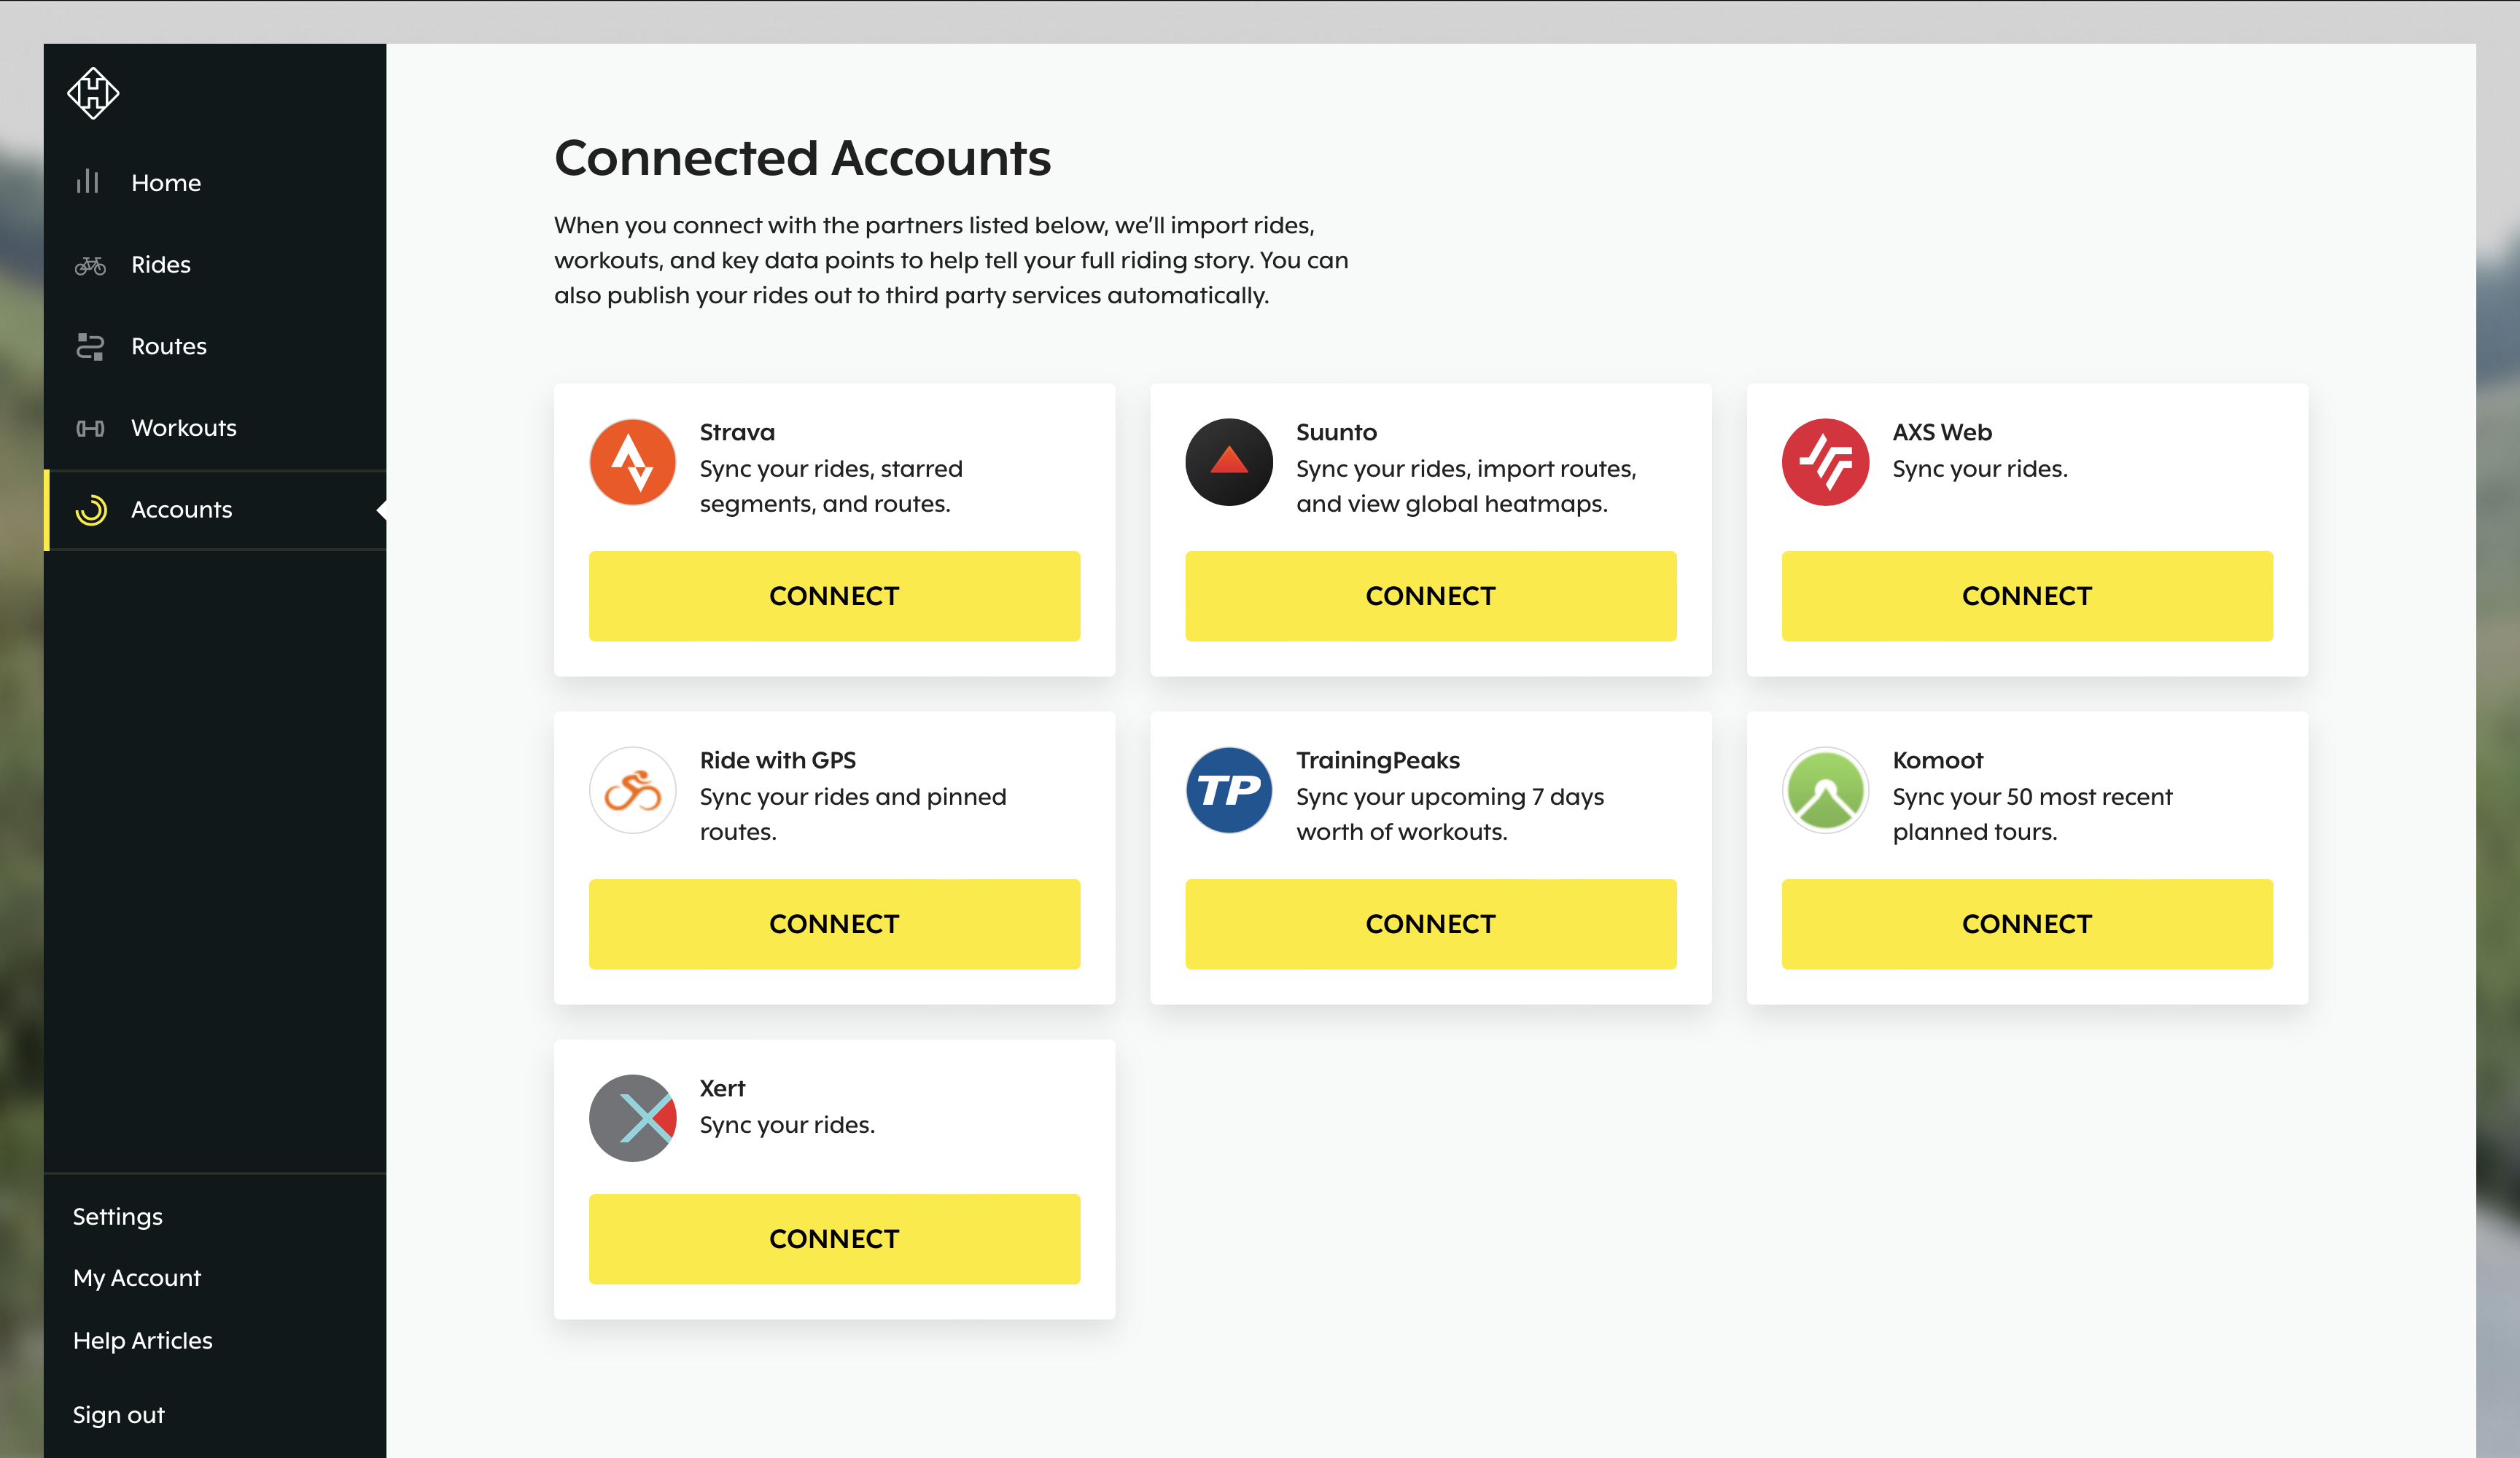Open the Routes page from the sidebar
Screen dimensions: 2520x1458
pyautogui.click(x=168, y=346)
